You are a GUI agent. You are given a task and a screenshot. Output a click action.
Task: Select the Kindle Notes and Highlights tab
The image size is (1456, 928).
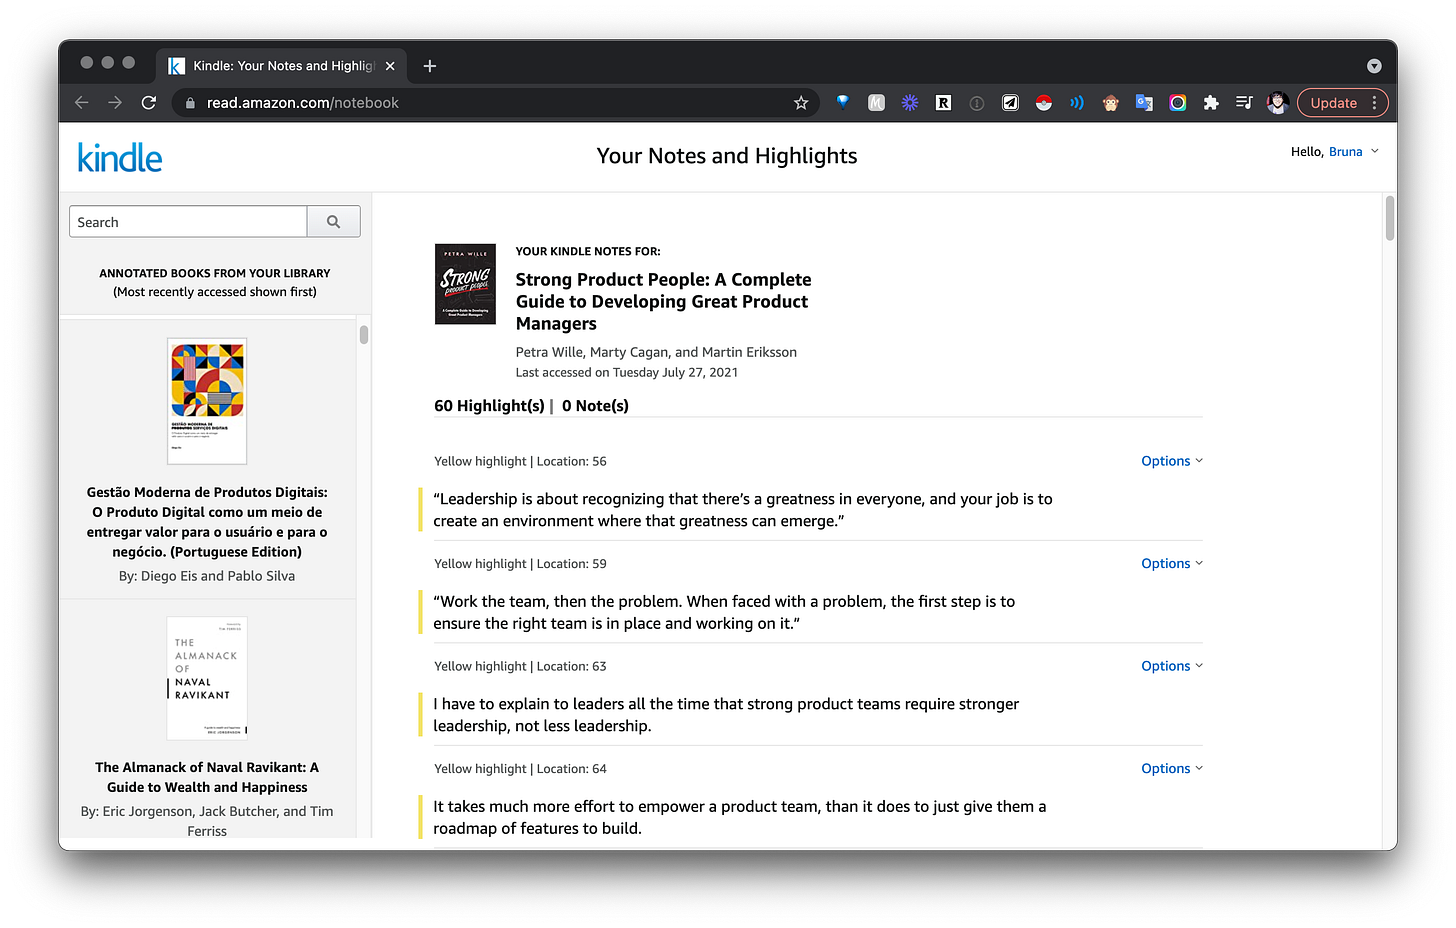[280, 66]
